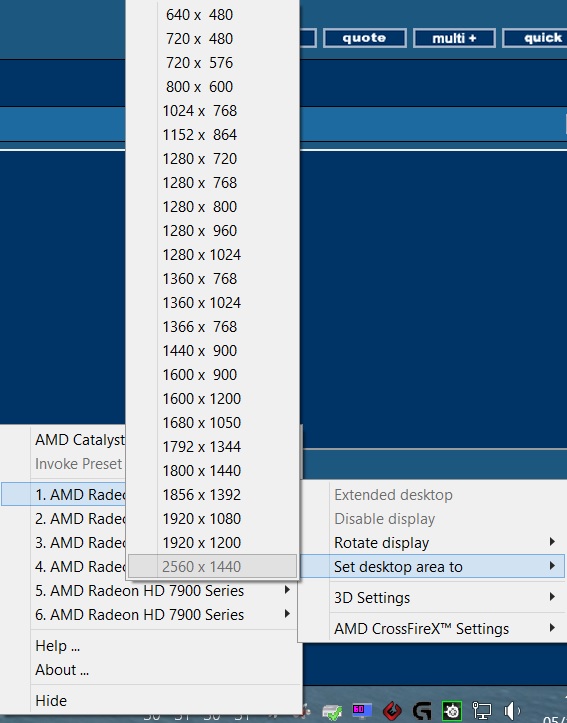Choose 1280 x 1024 desktop area
Viewport: 567px width, 723px height.
click(213, 255)
